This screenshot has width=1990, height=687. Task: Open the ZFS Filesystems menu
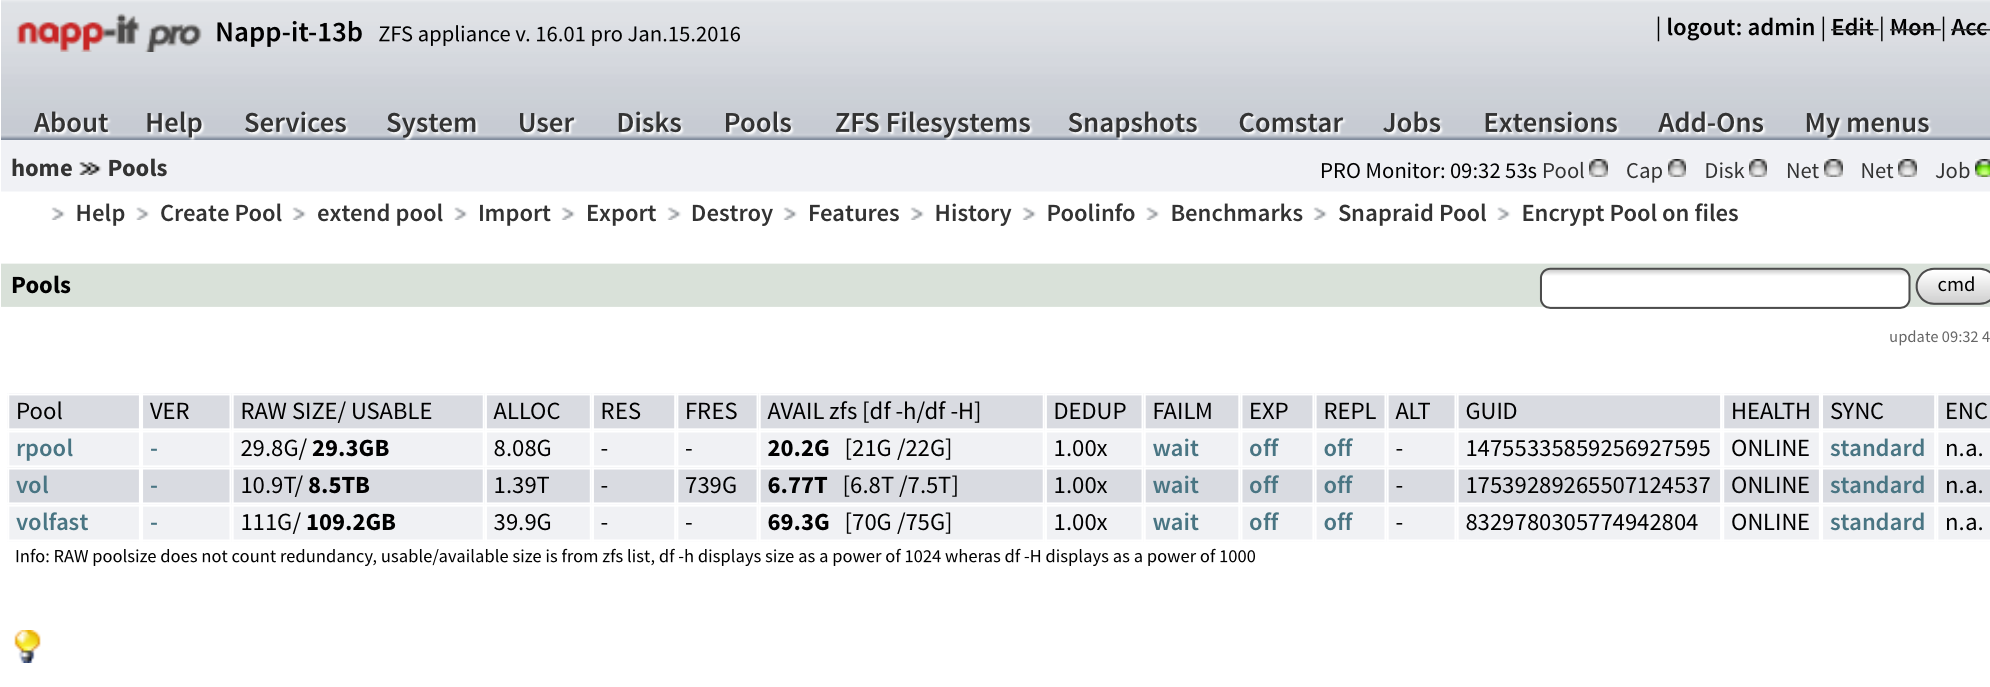(x=932, y=122)
